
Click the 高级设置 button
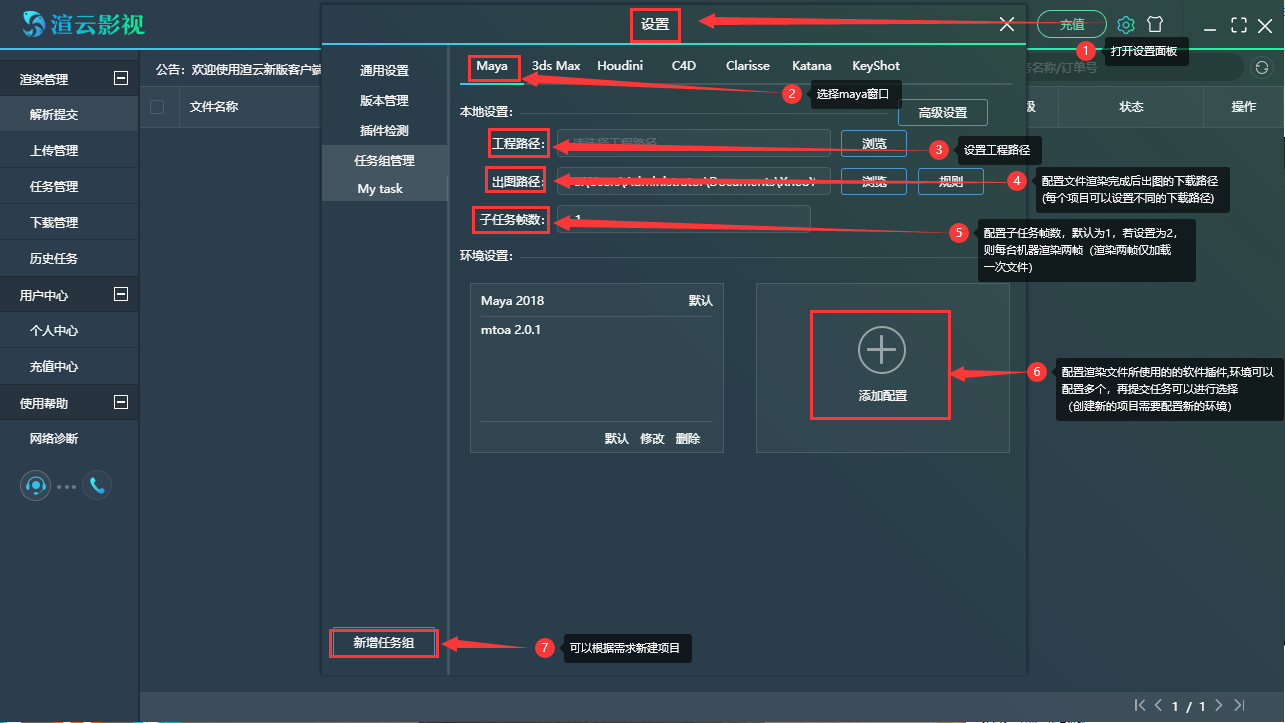pos(943,112)
